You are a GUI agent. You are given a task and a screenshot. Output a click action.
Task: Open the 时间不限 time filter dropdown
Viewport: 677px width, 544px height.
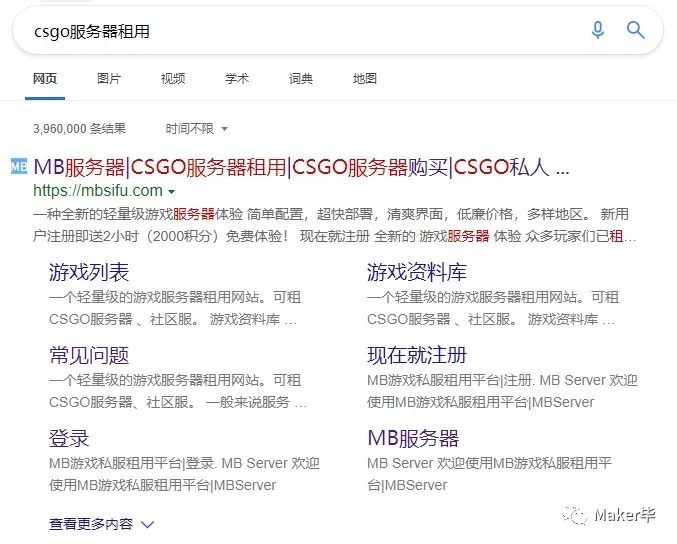click(196, 129)
